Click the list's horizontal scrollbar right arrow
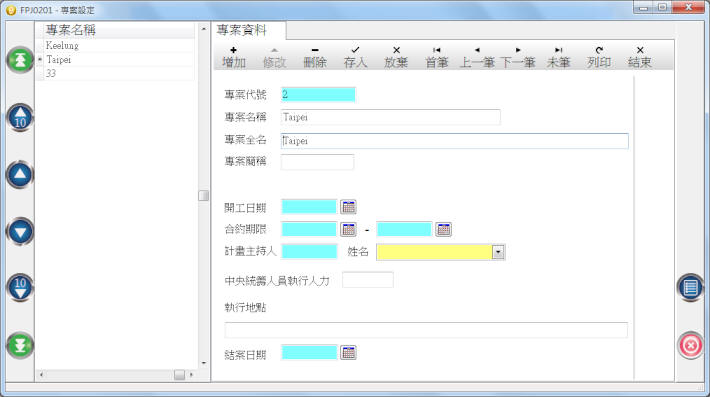Image resolution: width=710 pixels, height=397 pixels. [x=191, y=374]
